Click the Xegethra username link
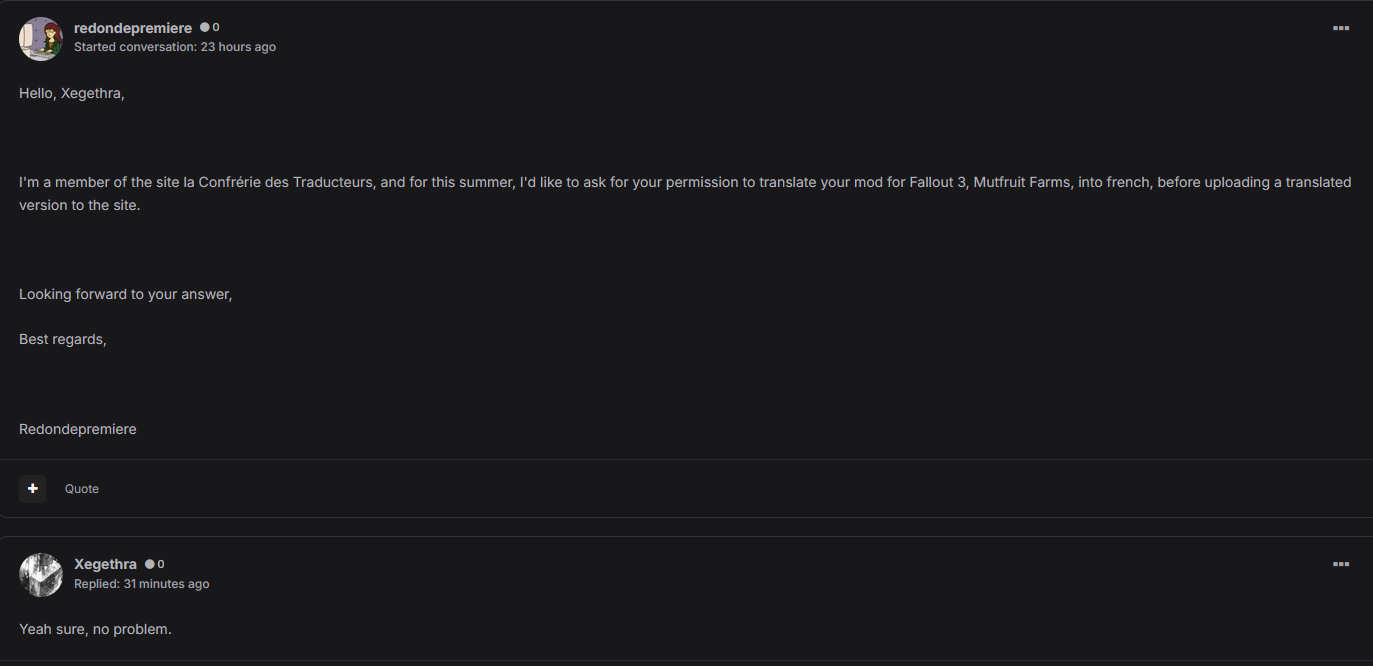 coord(105,564)
